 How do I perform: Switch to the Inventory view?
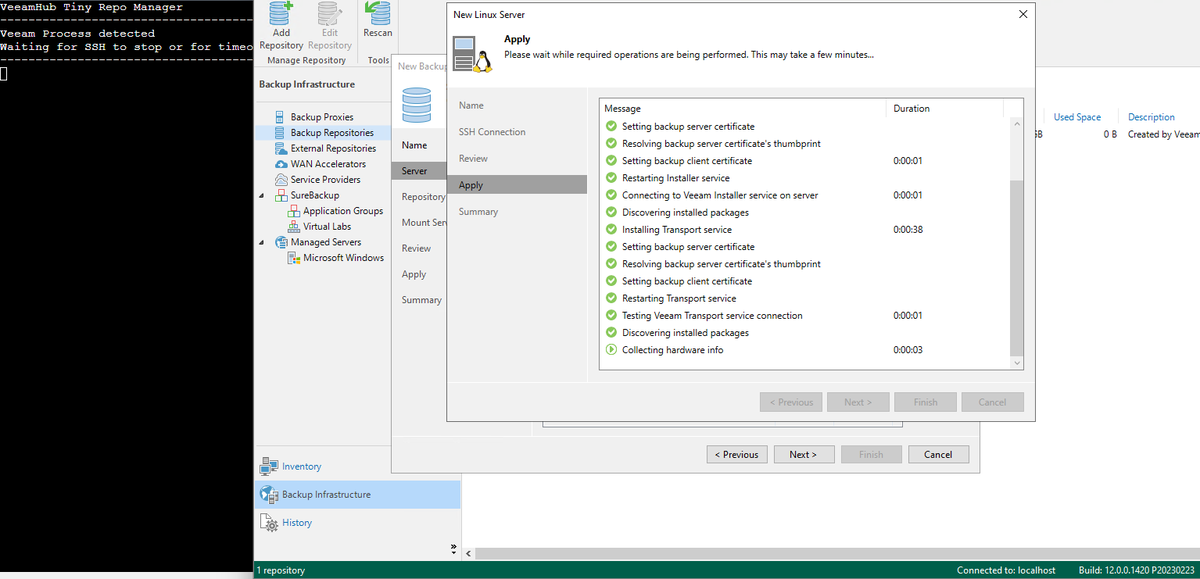[301, 465]
